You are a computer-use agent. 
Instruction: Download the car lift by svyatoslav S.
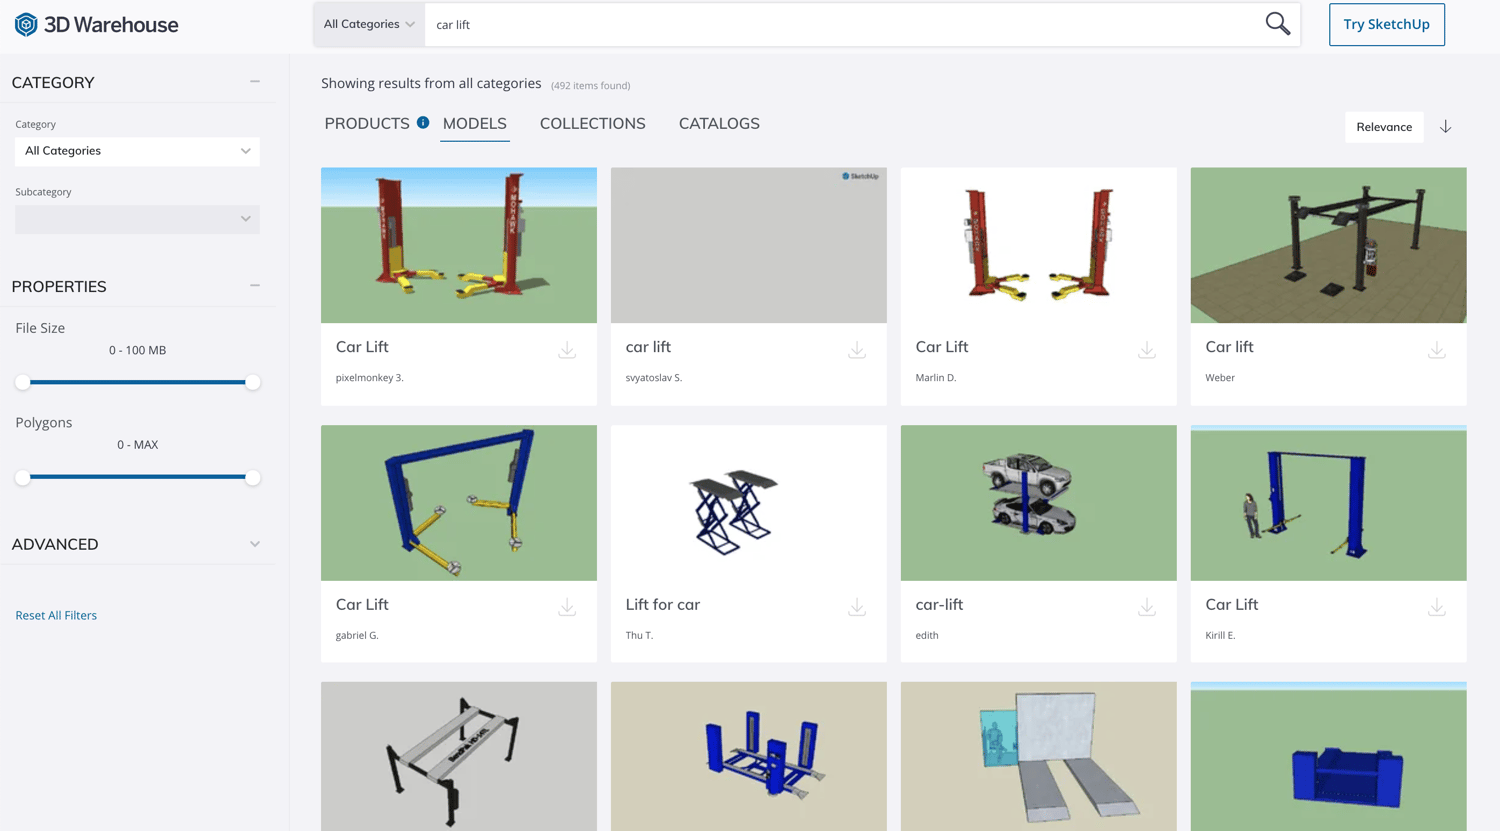click(x=857, y=350)
